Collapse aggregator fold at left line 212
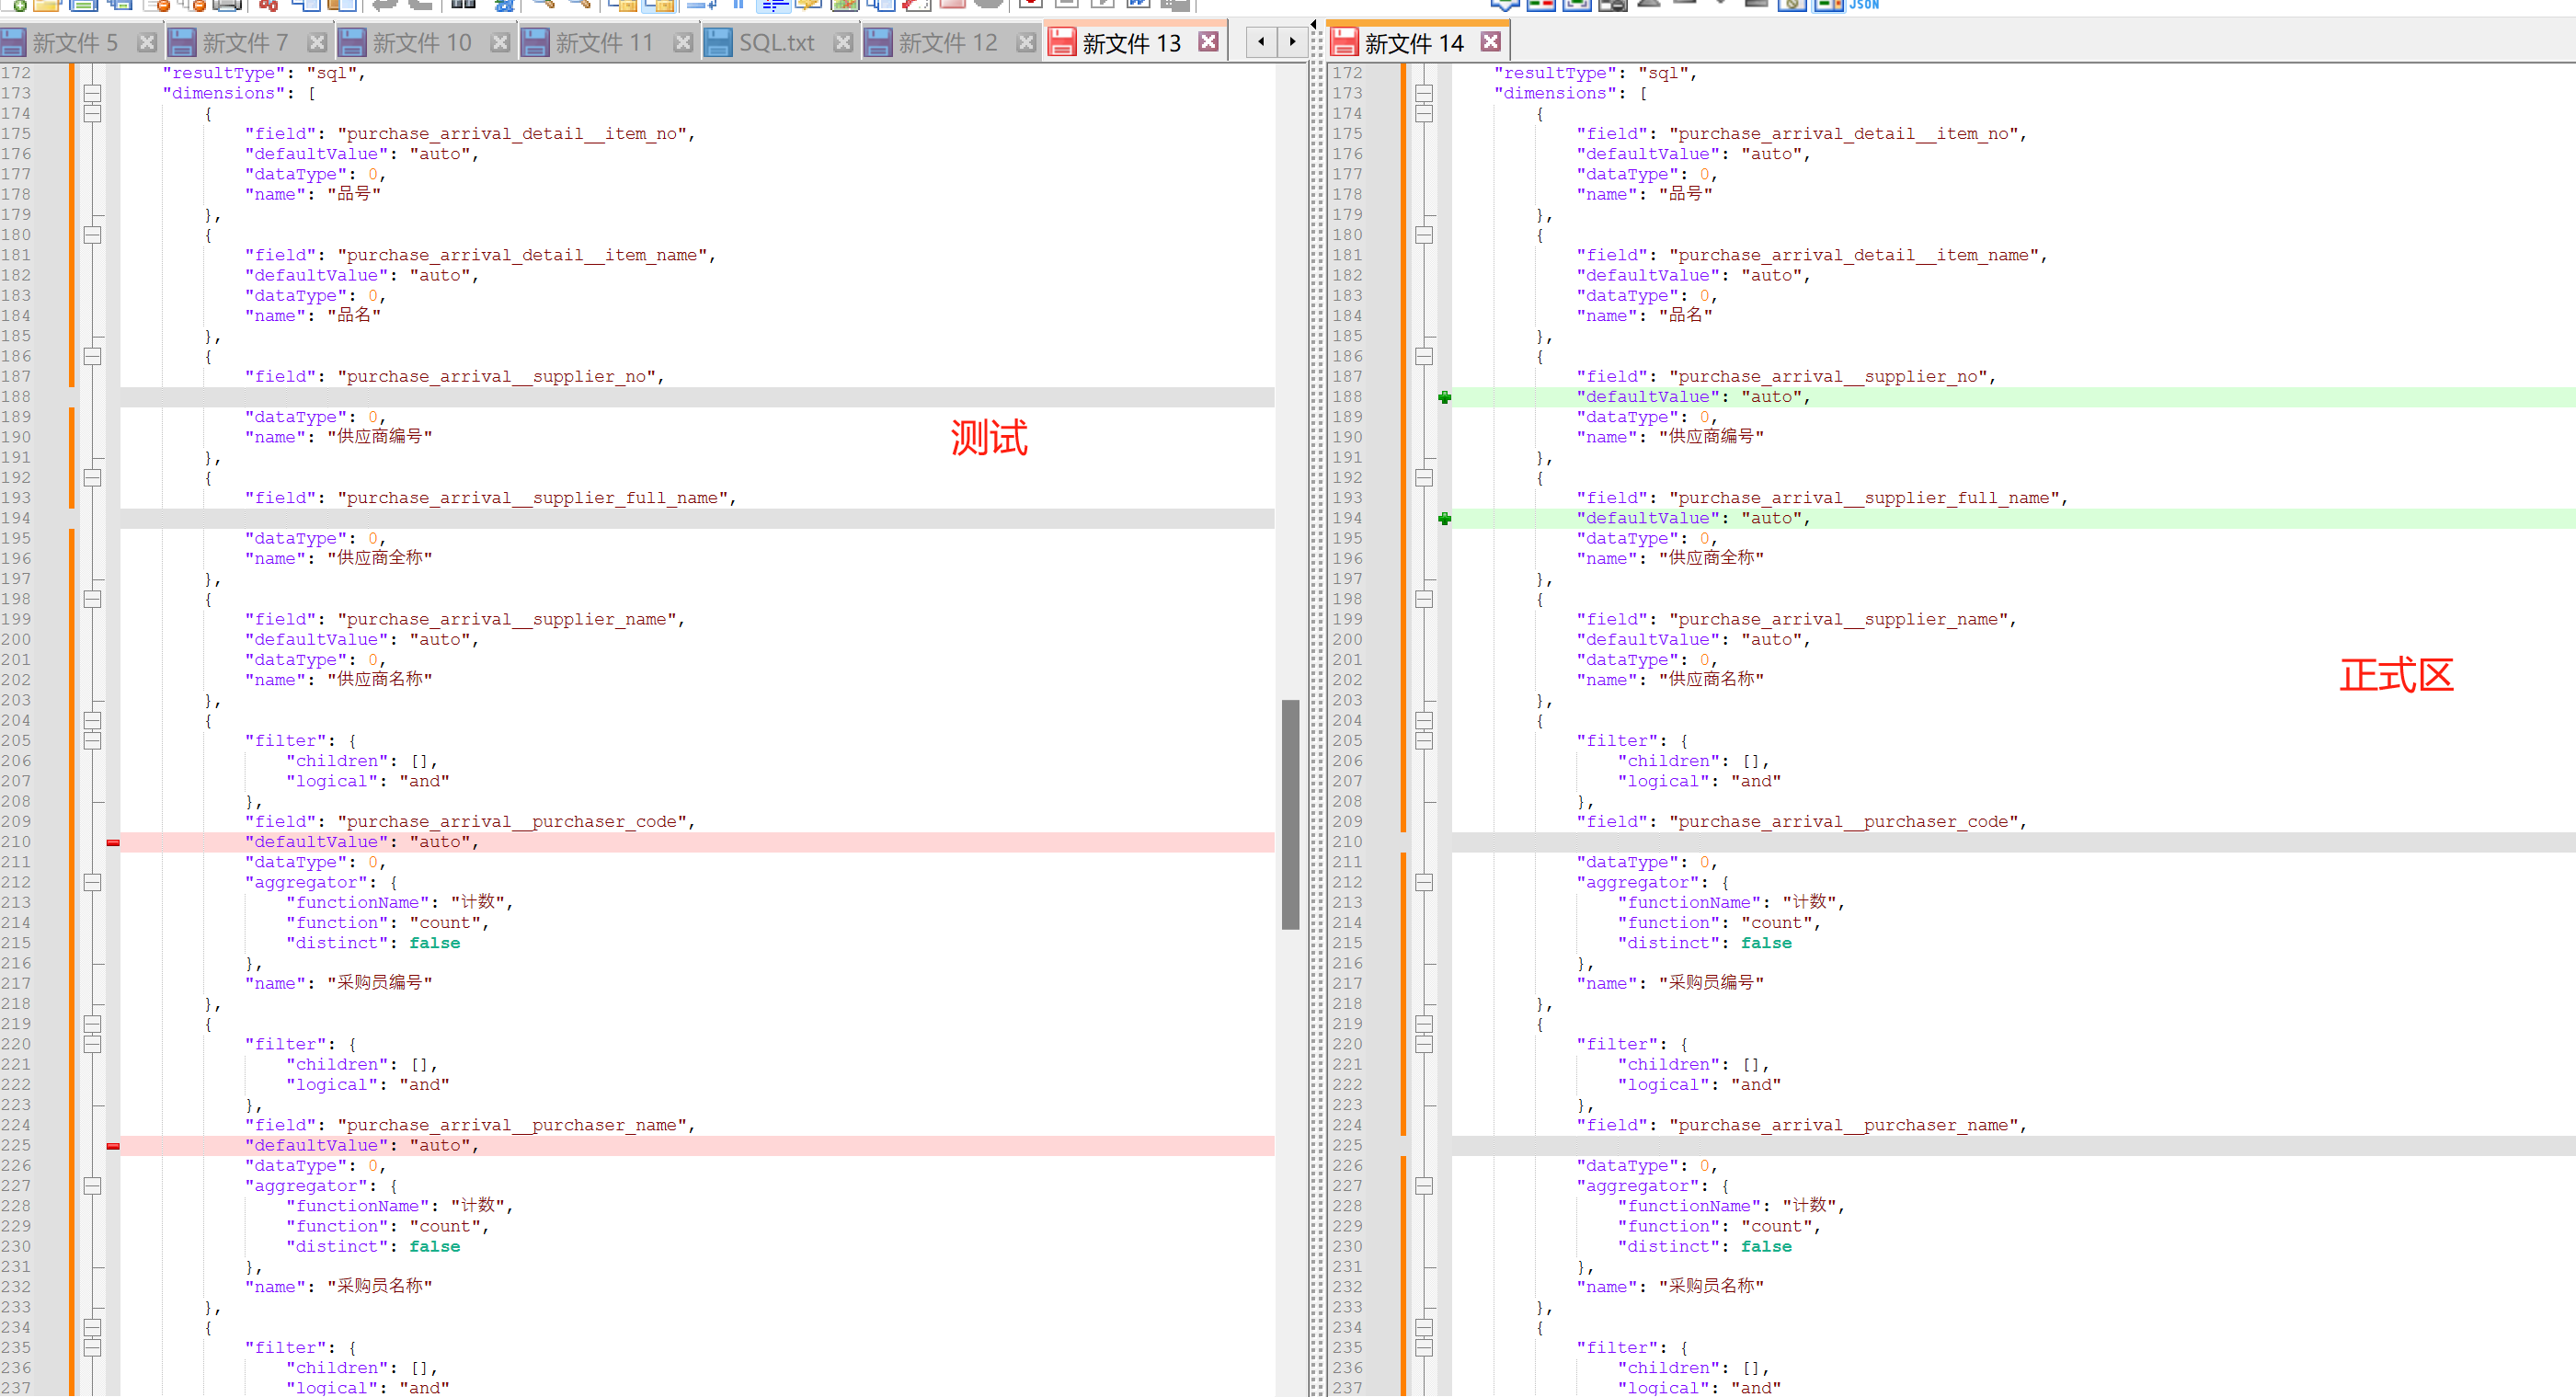The width and height of the screenshot is (2576, 1397). (x=93, y=883)
